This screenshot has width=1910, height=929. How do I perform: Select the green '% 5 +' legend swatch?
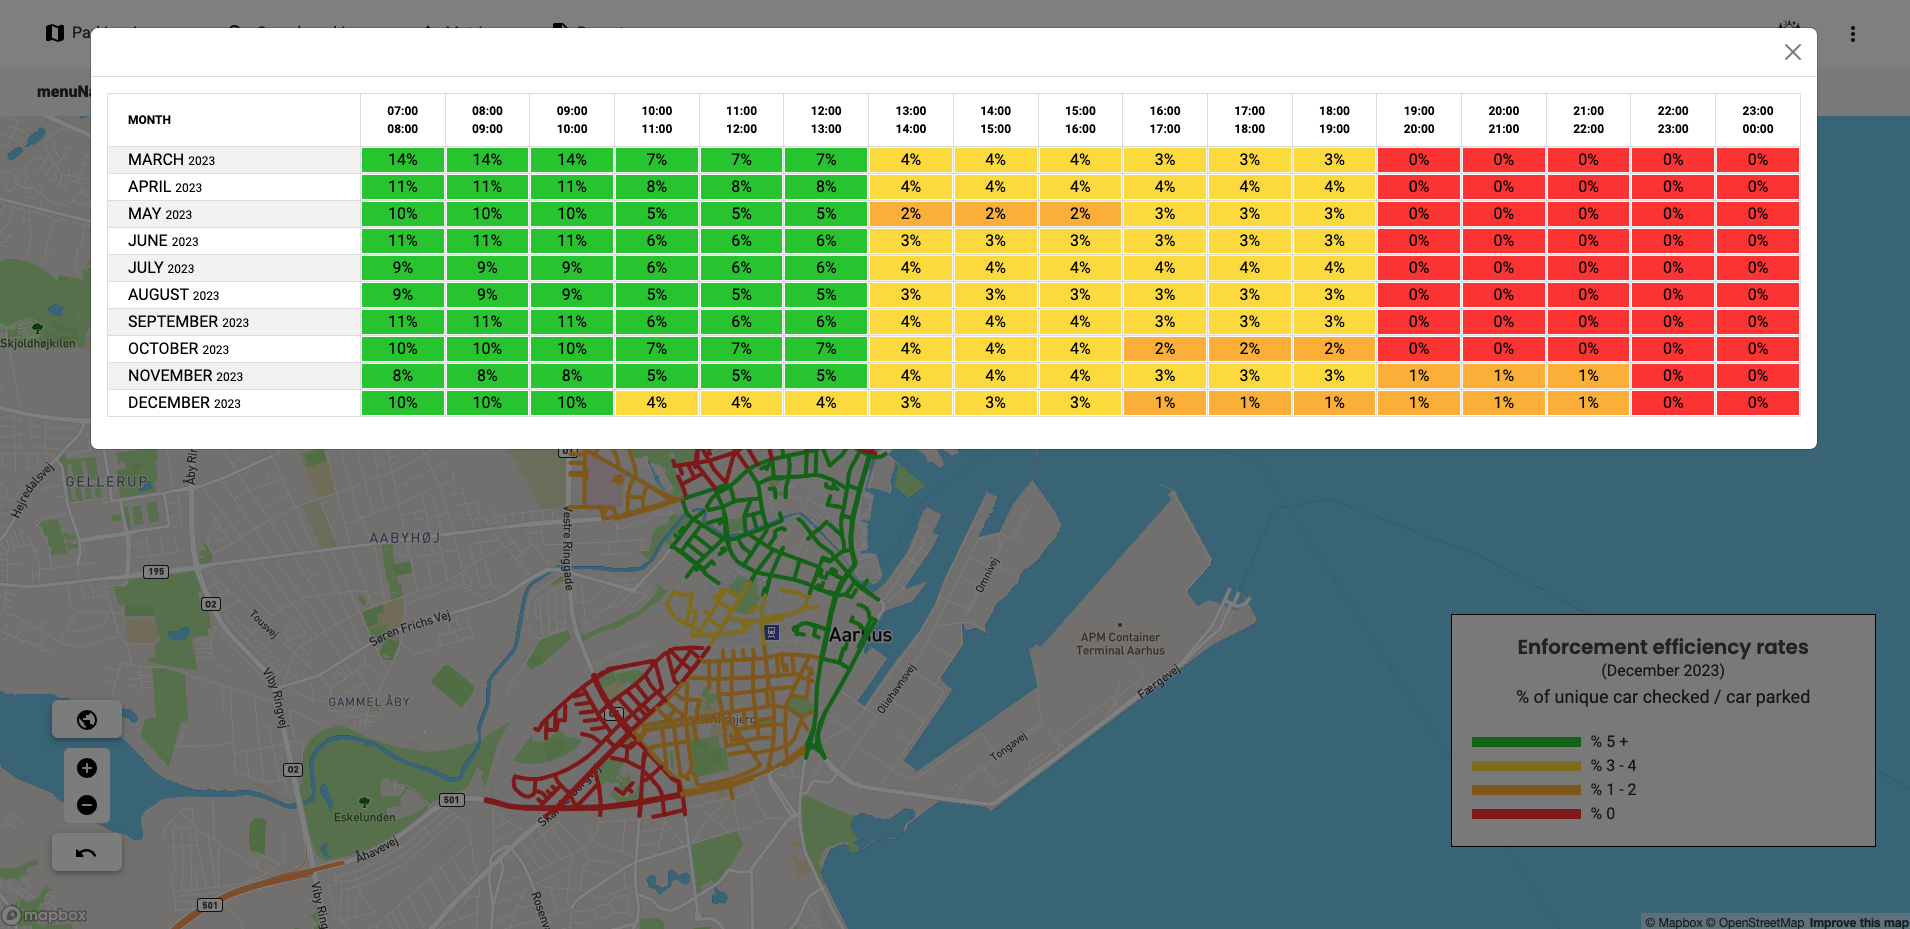pos(1526,742)
